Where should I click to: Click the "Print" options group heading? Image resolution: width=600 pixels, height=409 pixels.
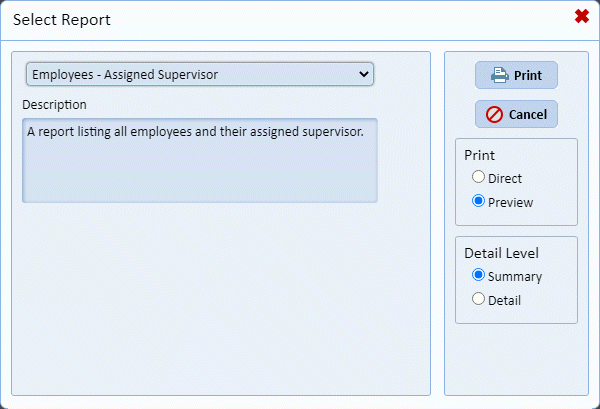click(x=480, y=156)
